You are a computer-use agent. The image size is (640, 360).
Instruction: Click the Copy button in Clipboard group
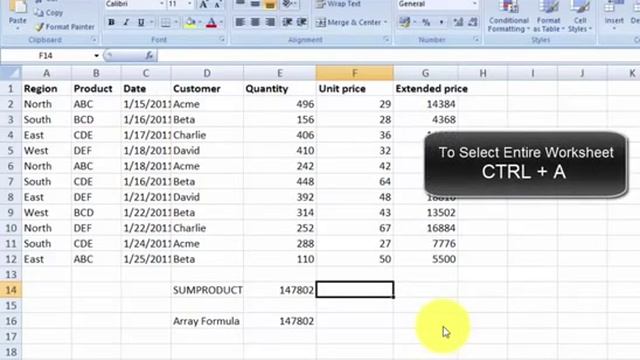(x=49, y=13)
